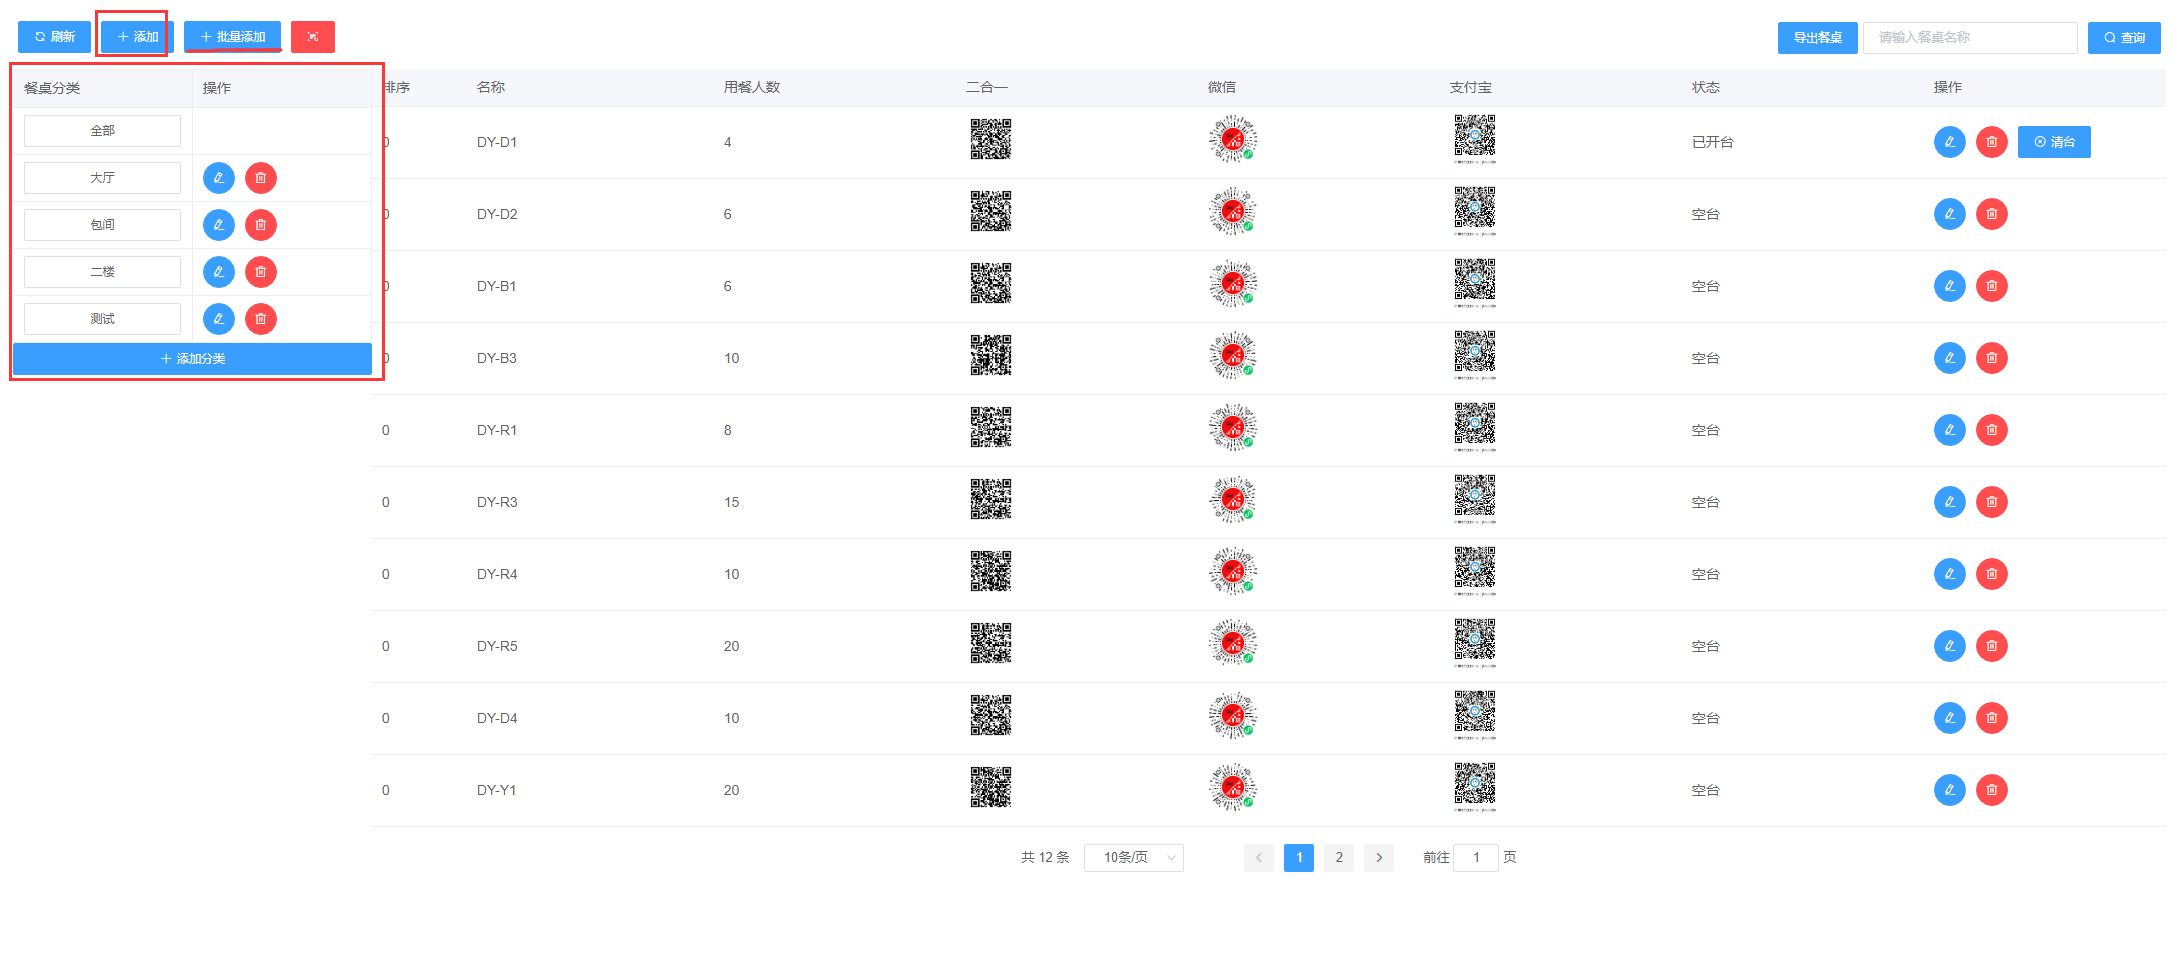Edit table DY-R5

pyautogui.click(x=1950, y=646)
